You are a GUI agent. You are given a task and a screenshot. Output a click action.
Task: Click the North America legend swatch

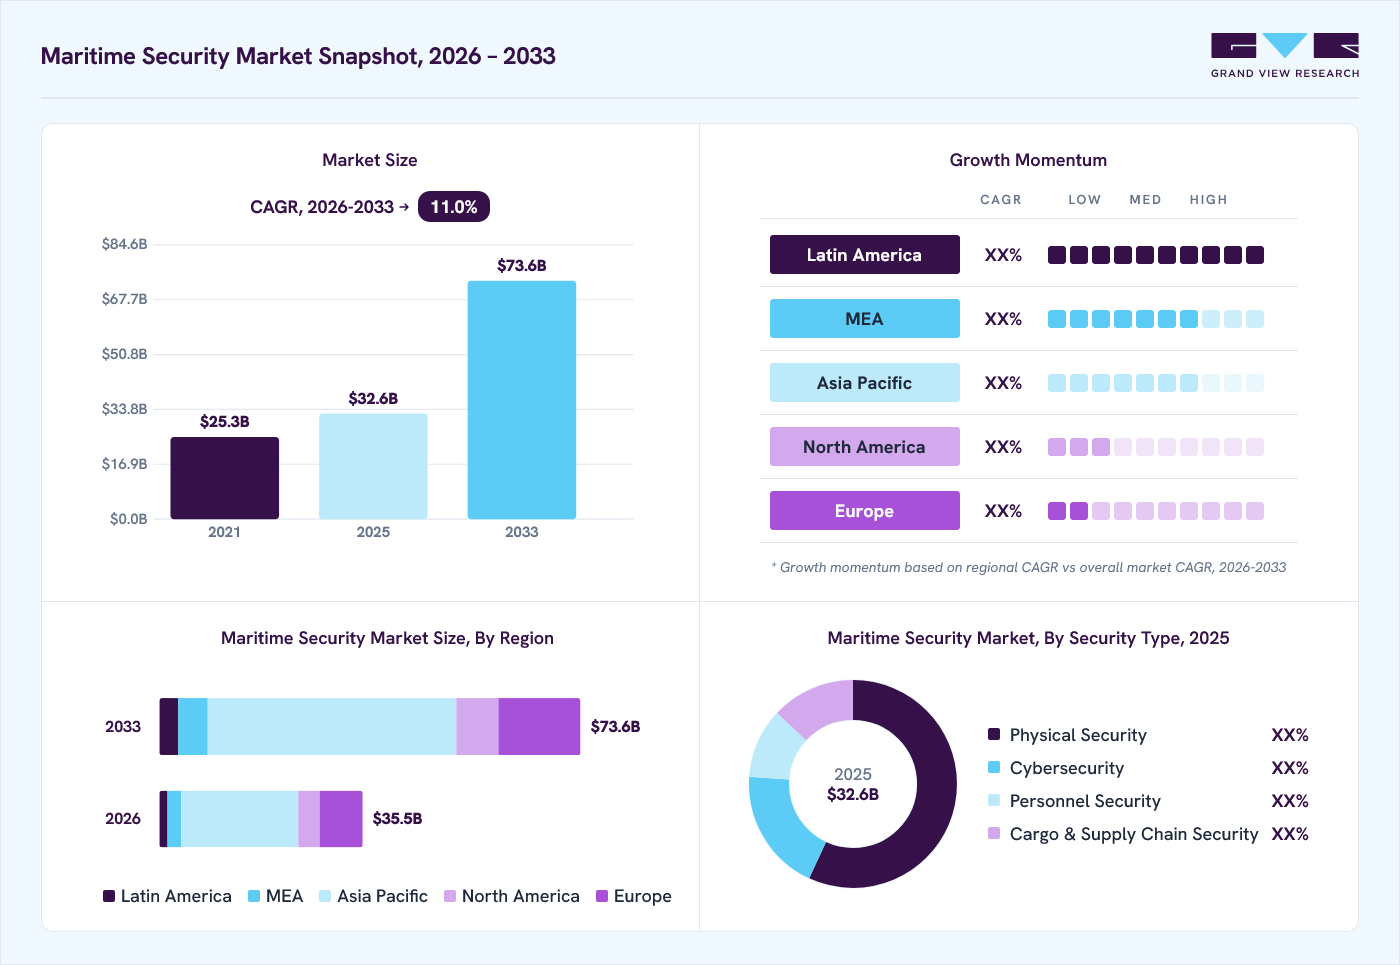point(450,896)
